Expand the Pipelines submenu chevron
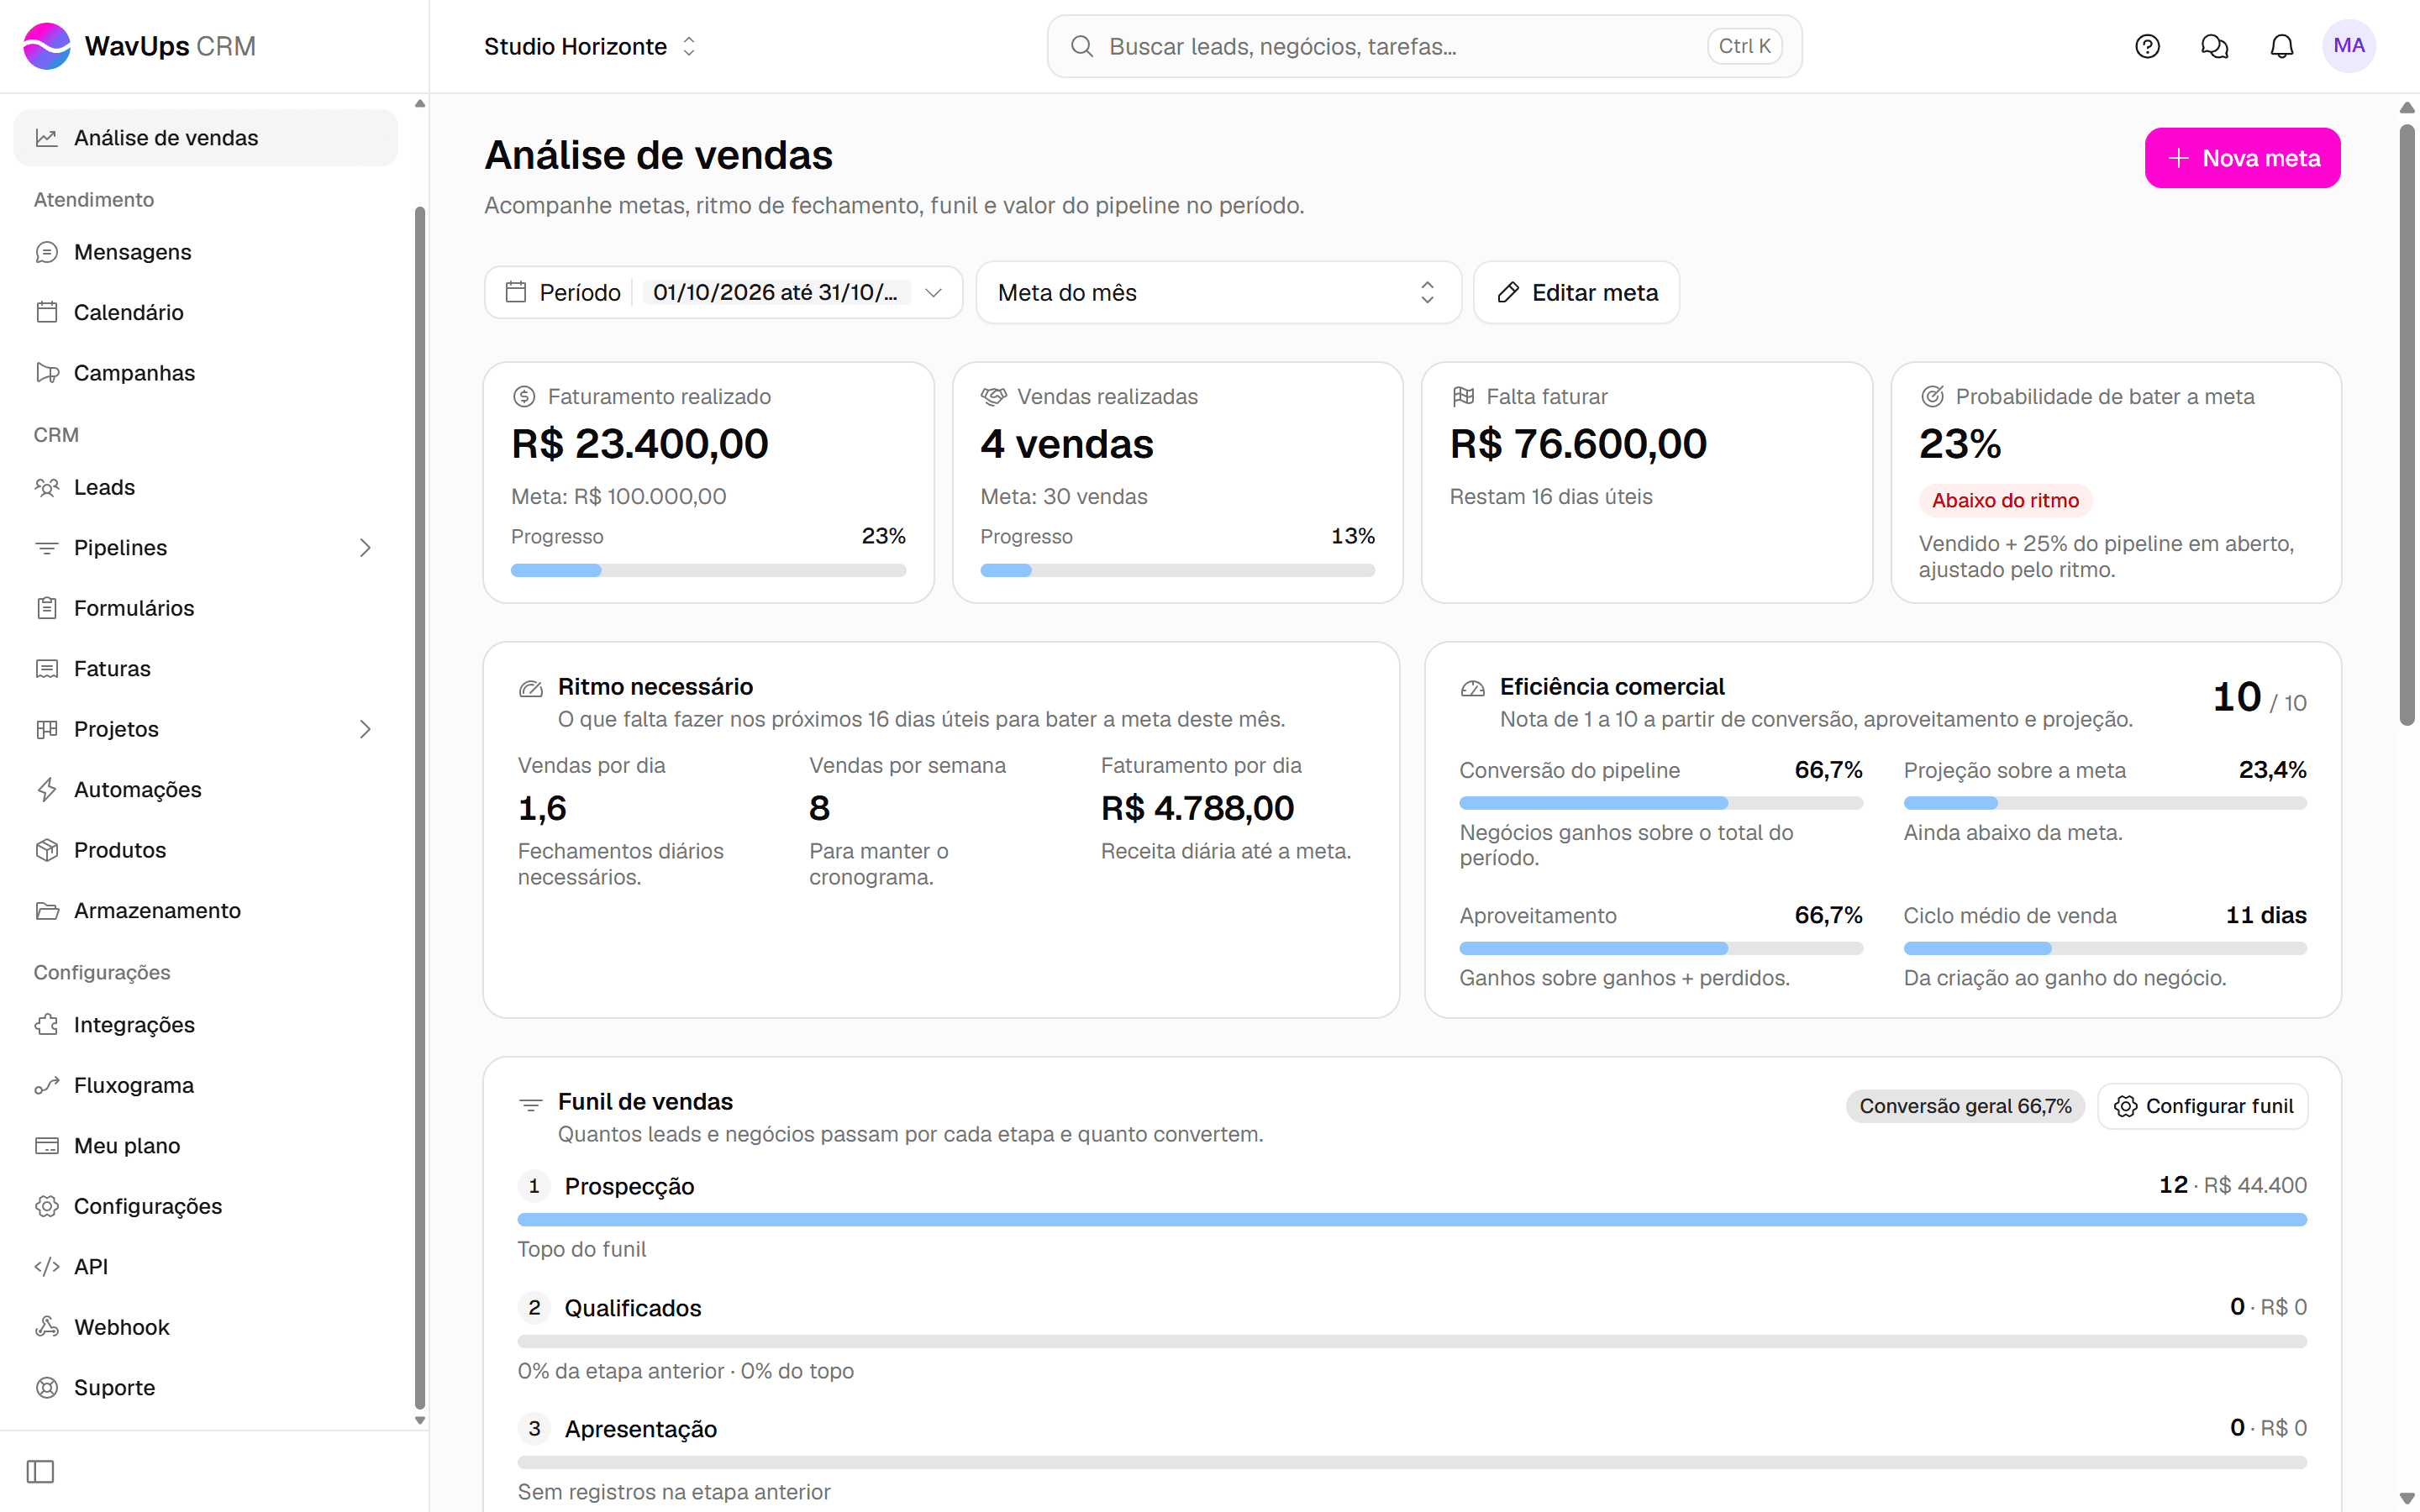 (365, 548)
